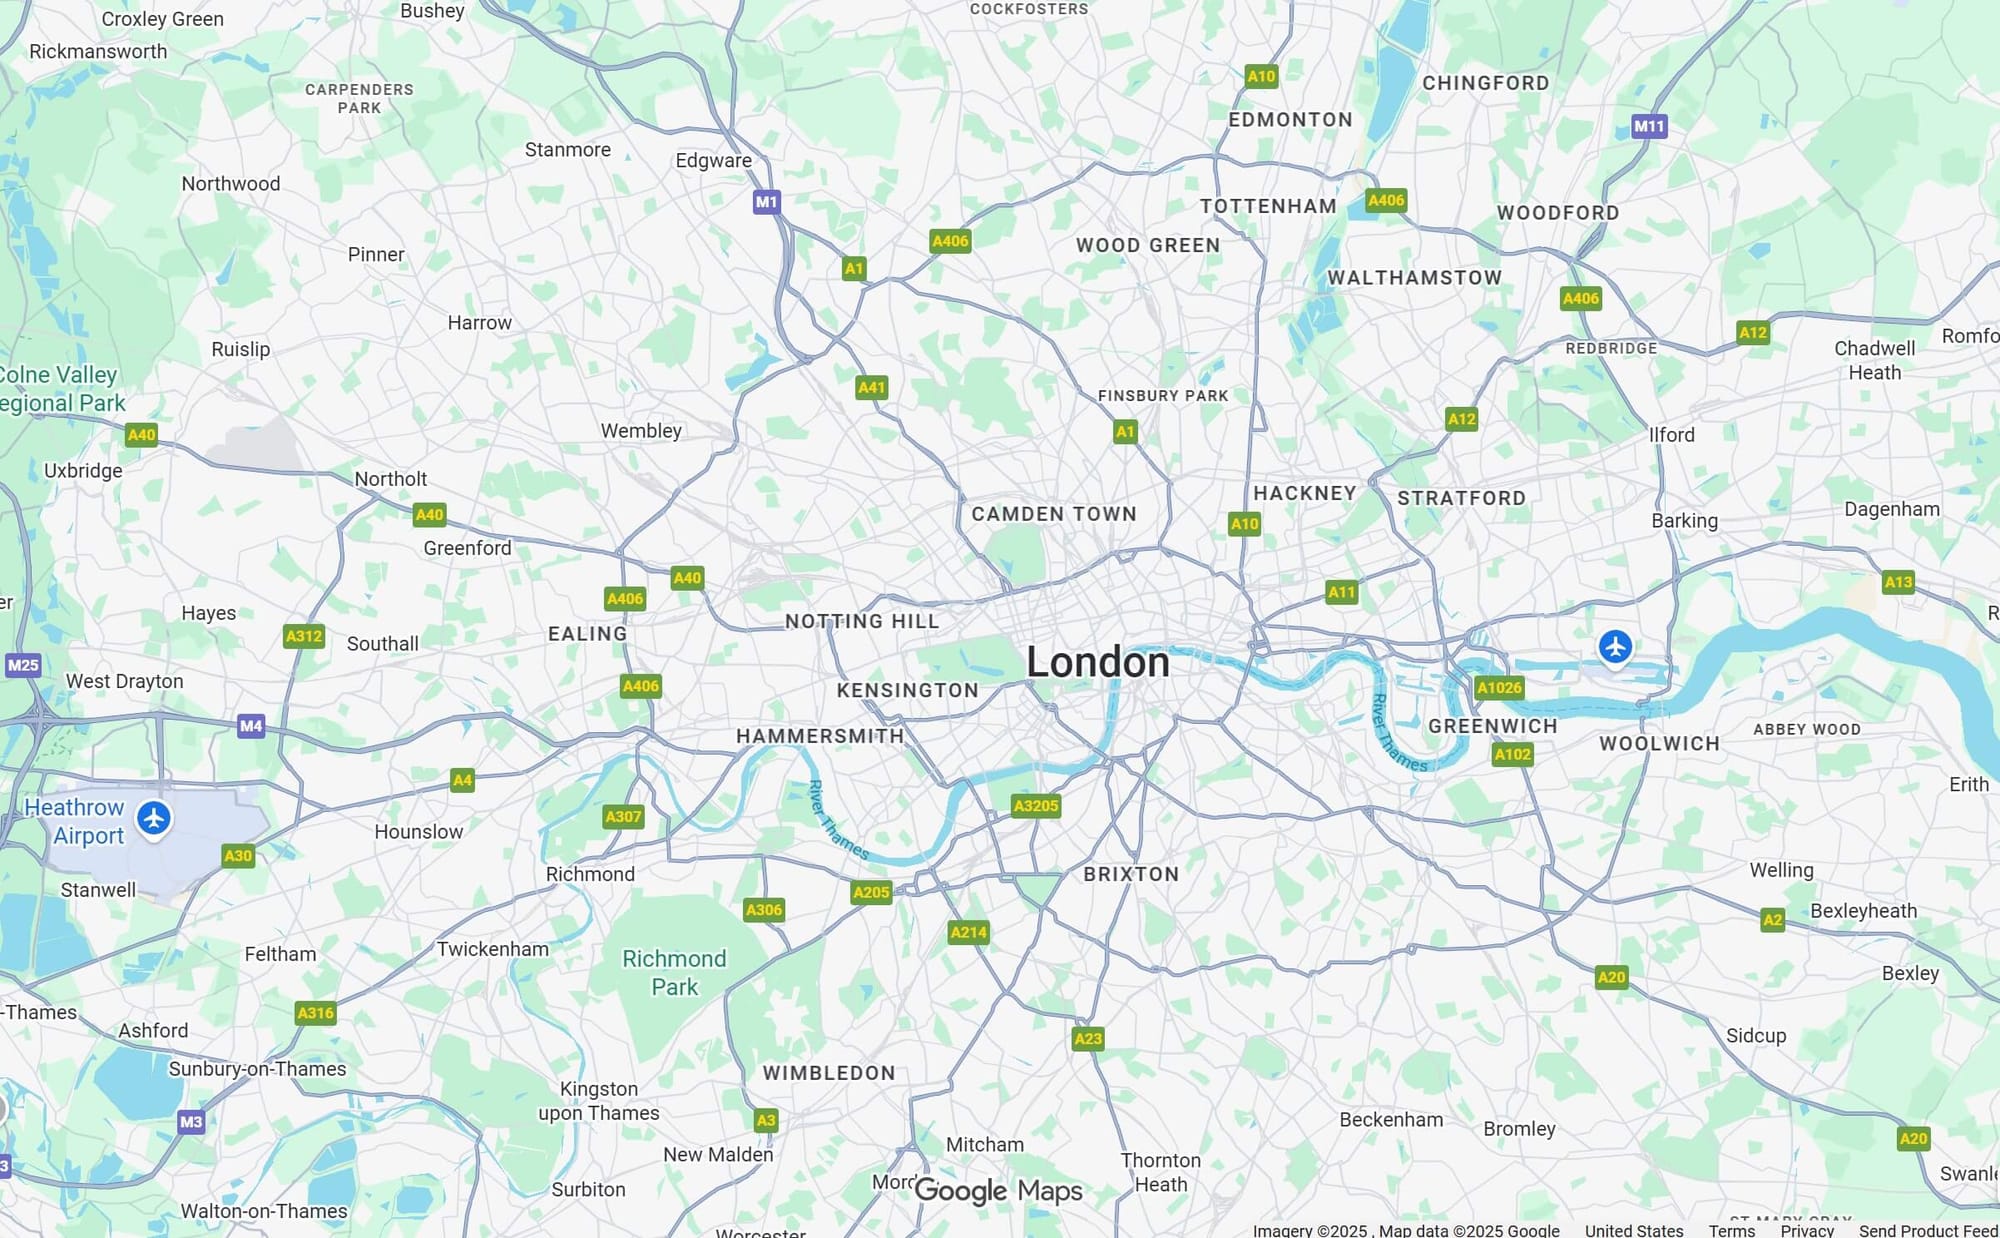Click Send Product Feedback link

pyautogui.click(x=1929, y=1230)
